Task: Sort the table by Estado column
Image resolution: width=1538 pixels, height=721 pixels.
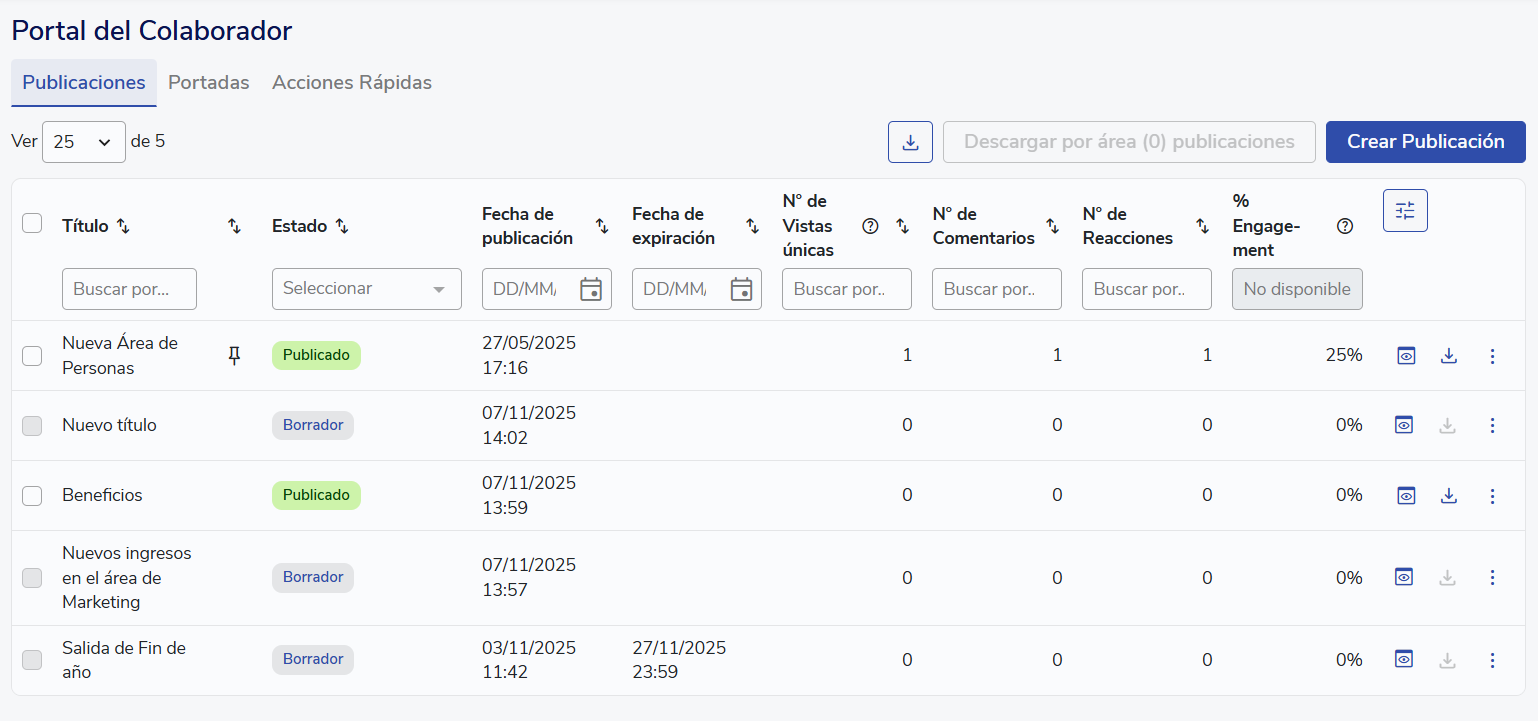Action: click(x=342, y=226)
